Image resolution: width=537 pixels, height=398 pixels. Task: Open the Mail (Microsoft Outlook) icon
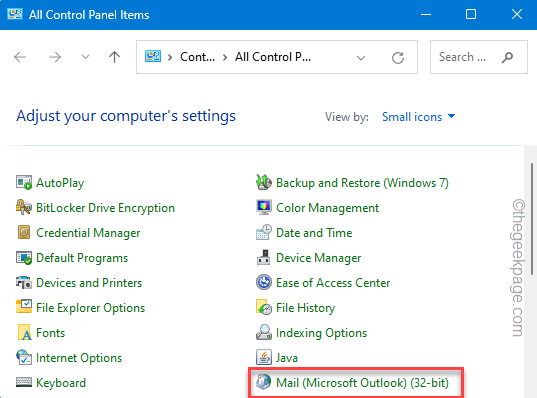point(263,382)
